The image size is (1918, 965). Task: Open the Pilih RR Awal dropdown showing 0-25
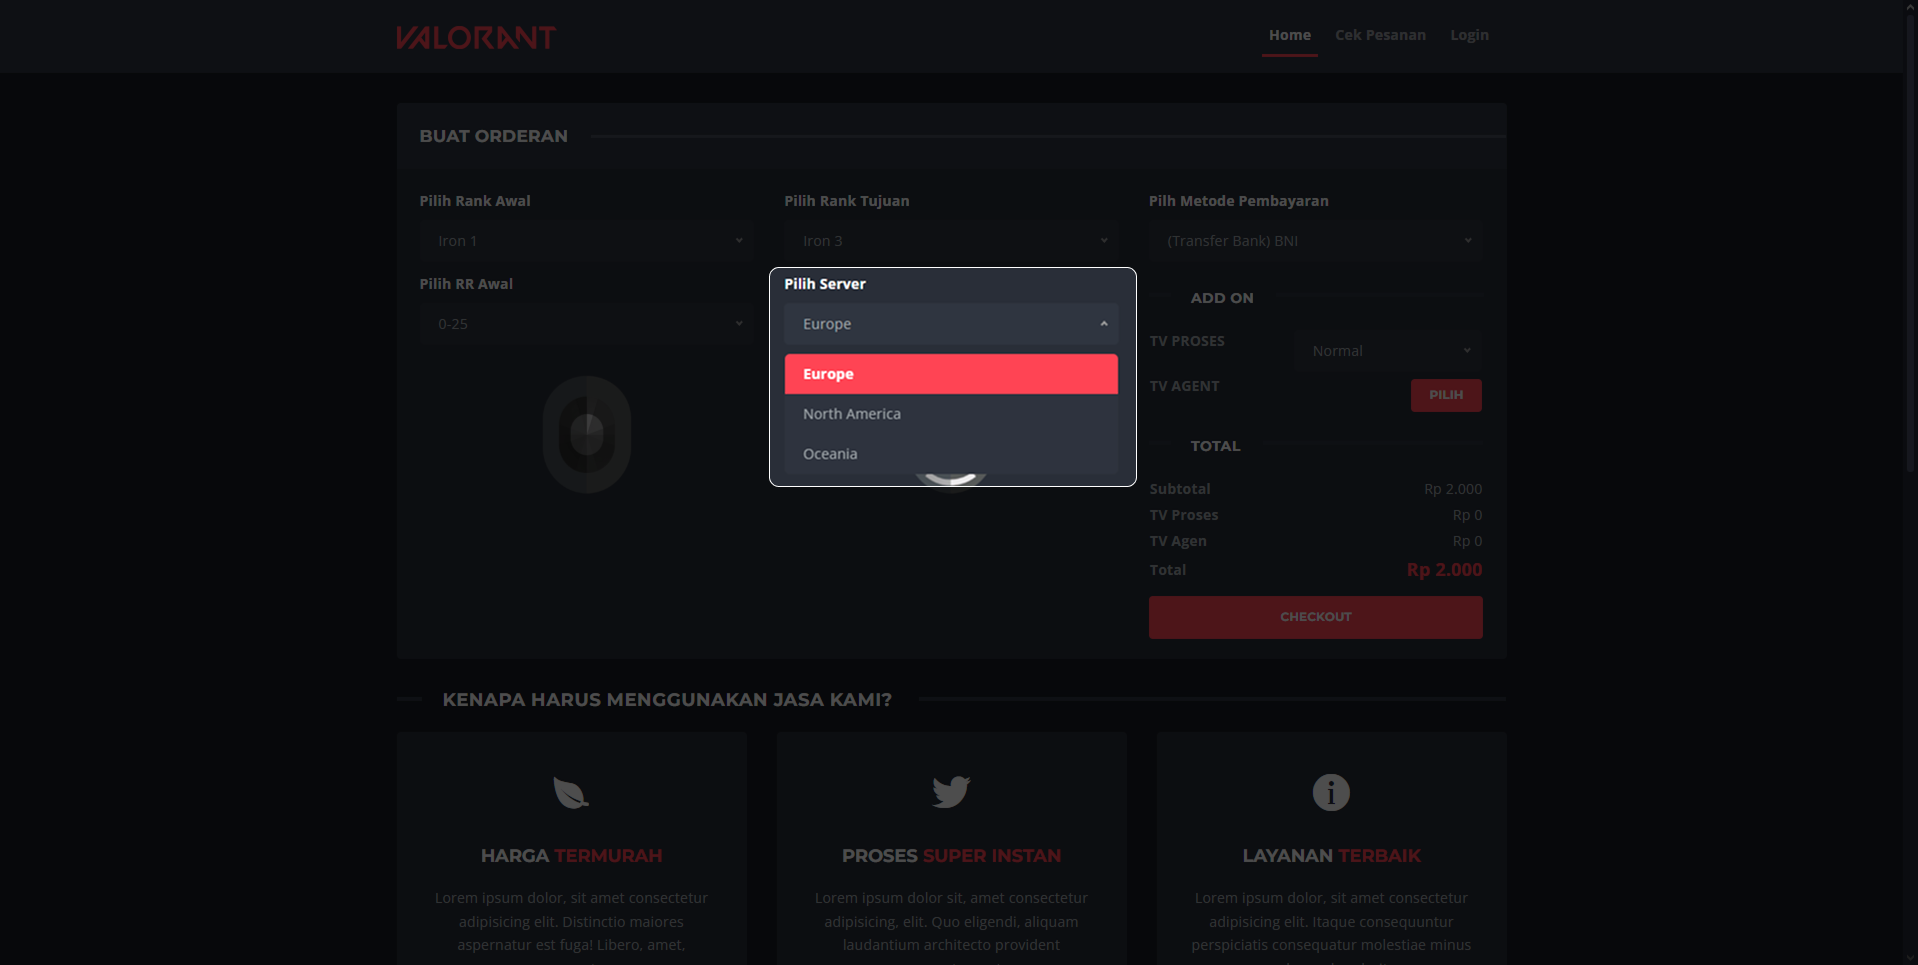(x=586, y=324)
